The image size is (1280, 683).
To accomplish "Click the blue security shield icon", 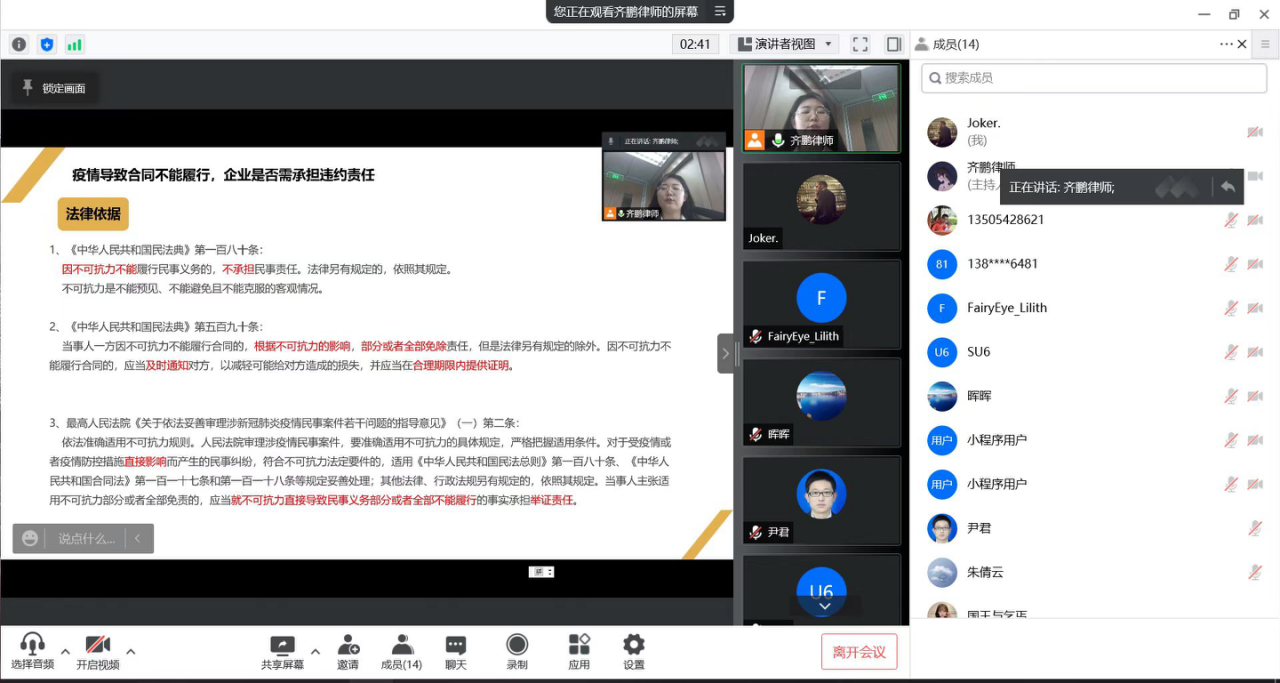I will [x=47, y=44].
